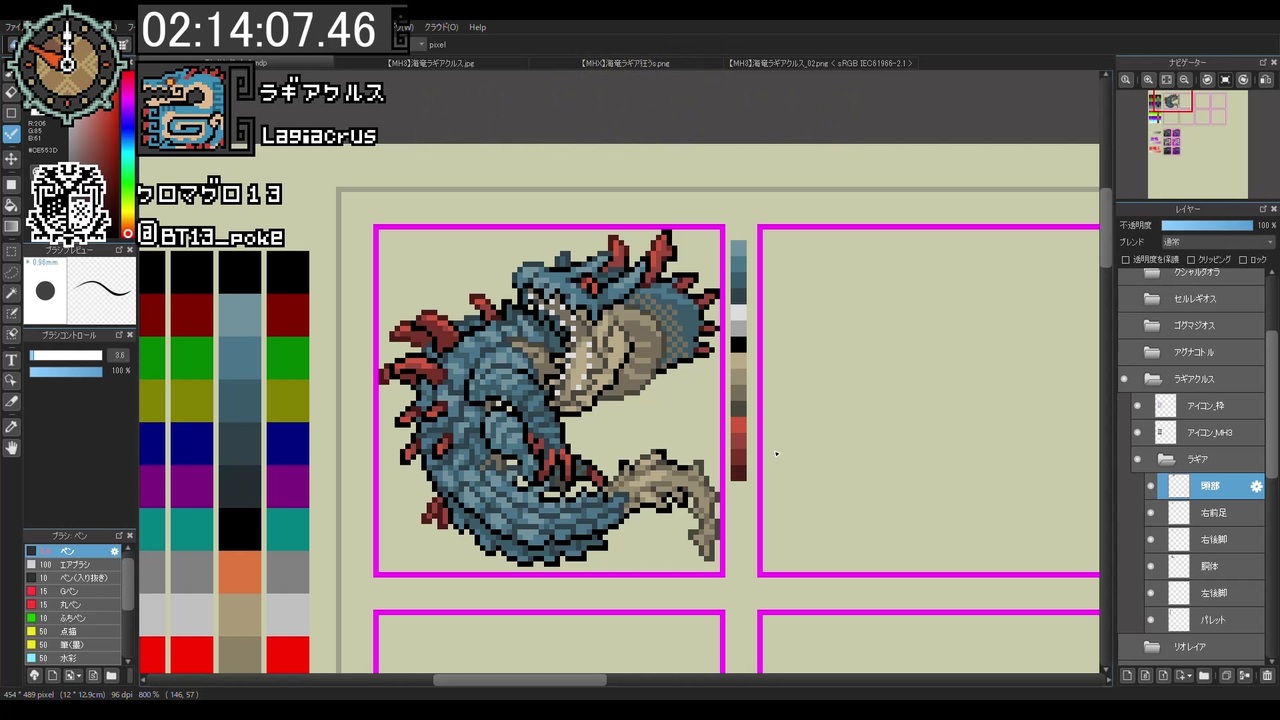Toggle visibility of アイコン_枠 layer
The height and width of the screenshot is (720, 1280).
click(1138, 406)
